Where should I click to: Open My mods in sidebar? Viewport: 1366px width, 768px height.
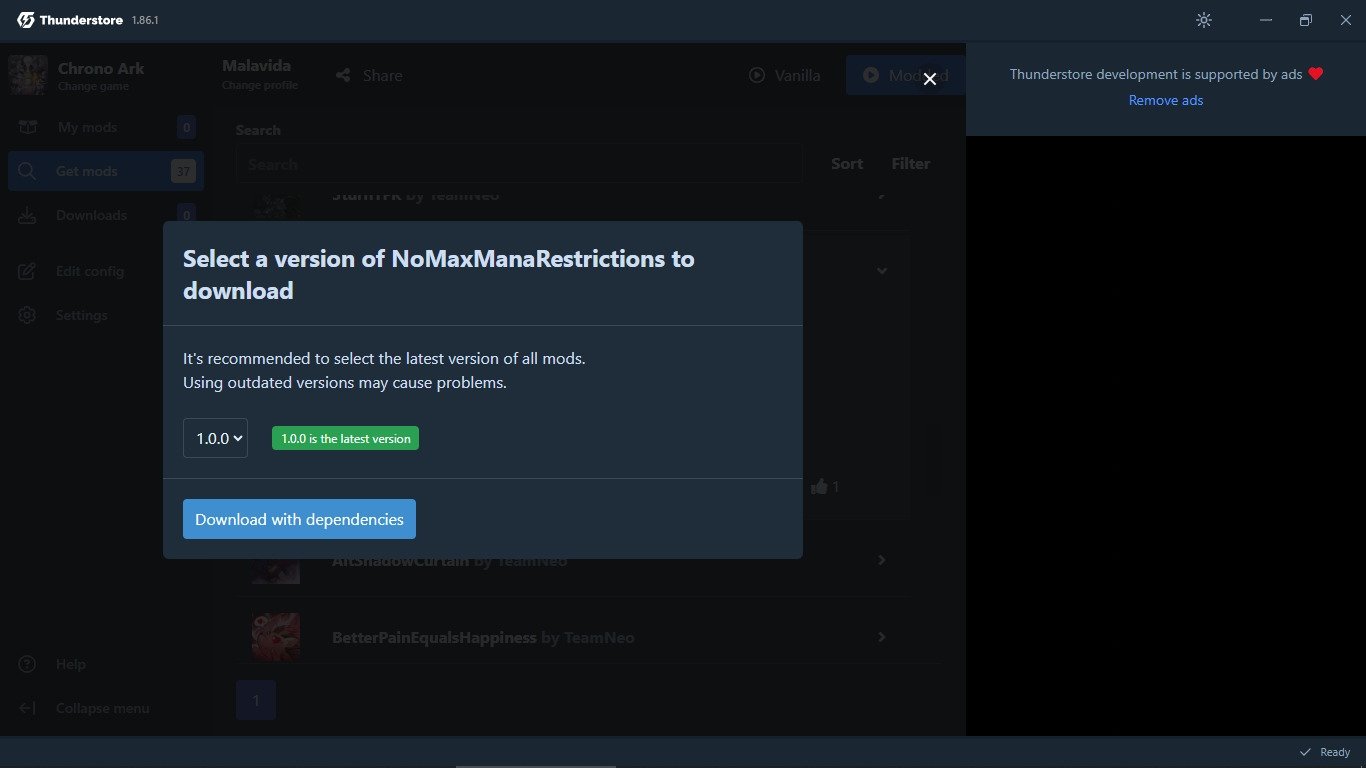[x=105, y=127]
